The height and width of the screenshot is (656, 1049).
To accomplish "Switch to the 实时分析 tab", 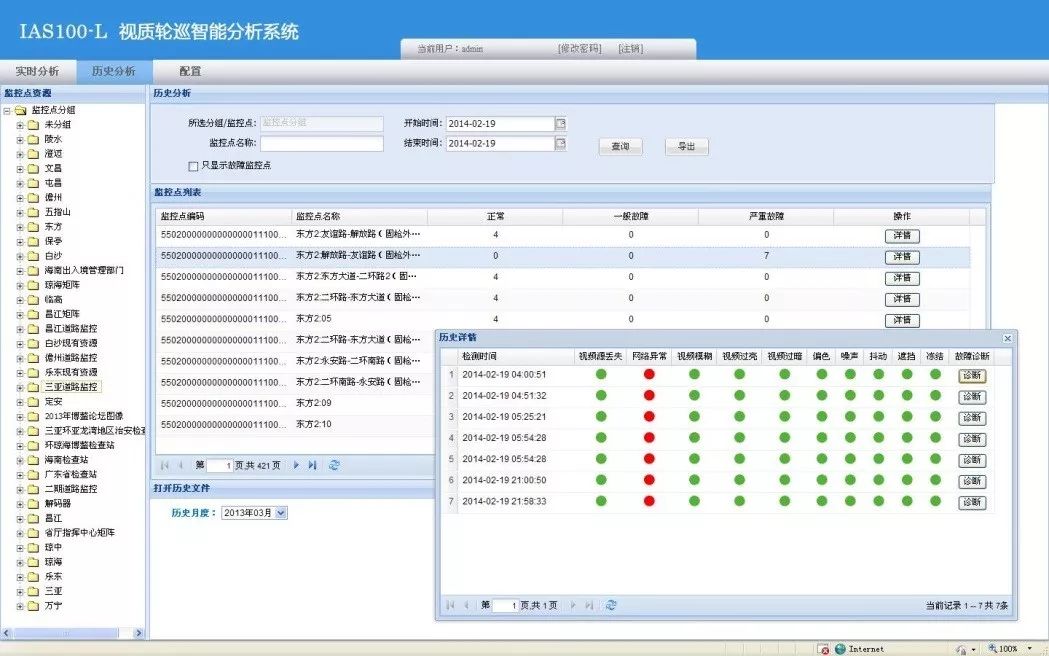I will (x=37, y=71).
